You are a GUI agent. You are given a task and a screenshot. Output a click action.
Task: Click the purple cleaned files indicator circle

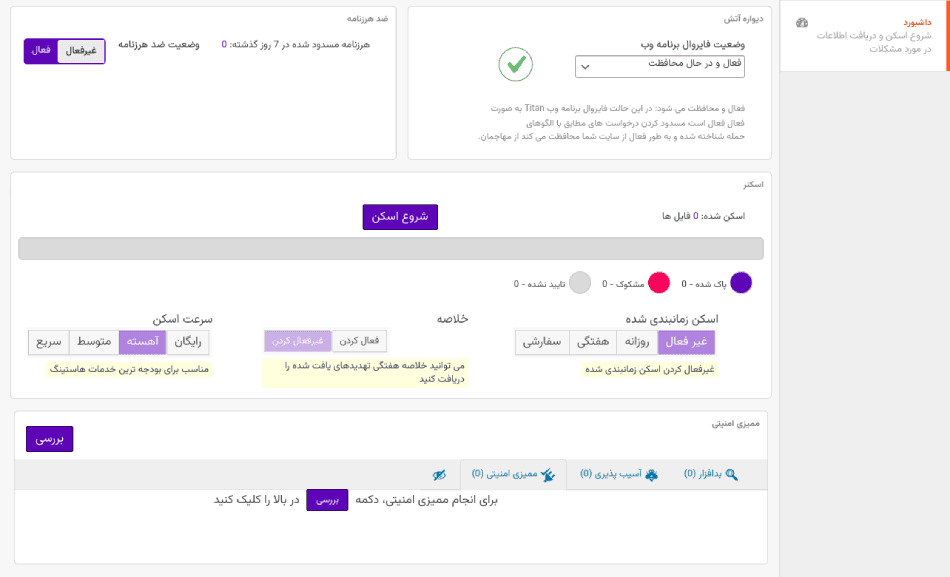(741, 283)
